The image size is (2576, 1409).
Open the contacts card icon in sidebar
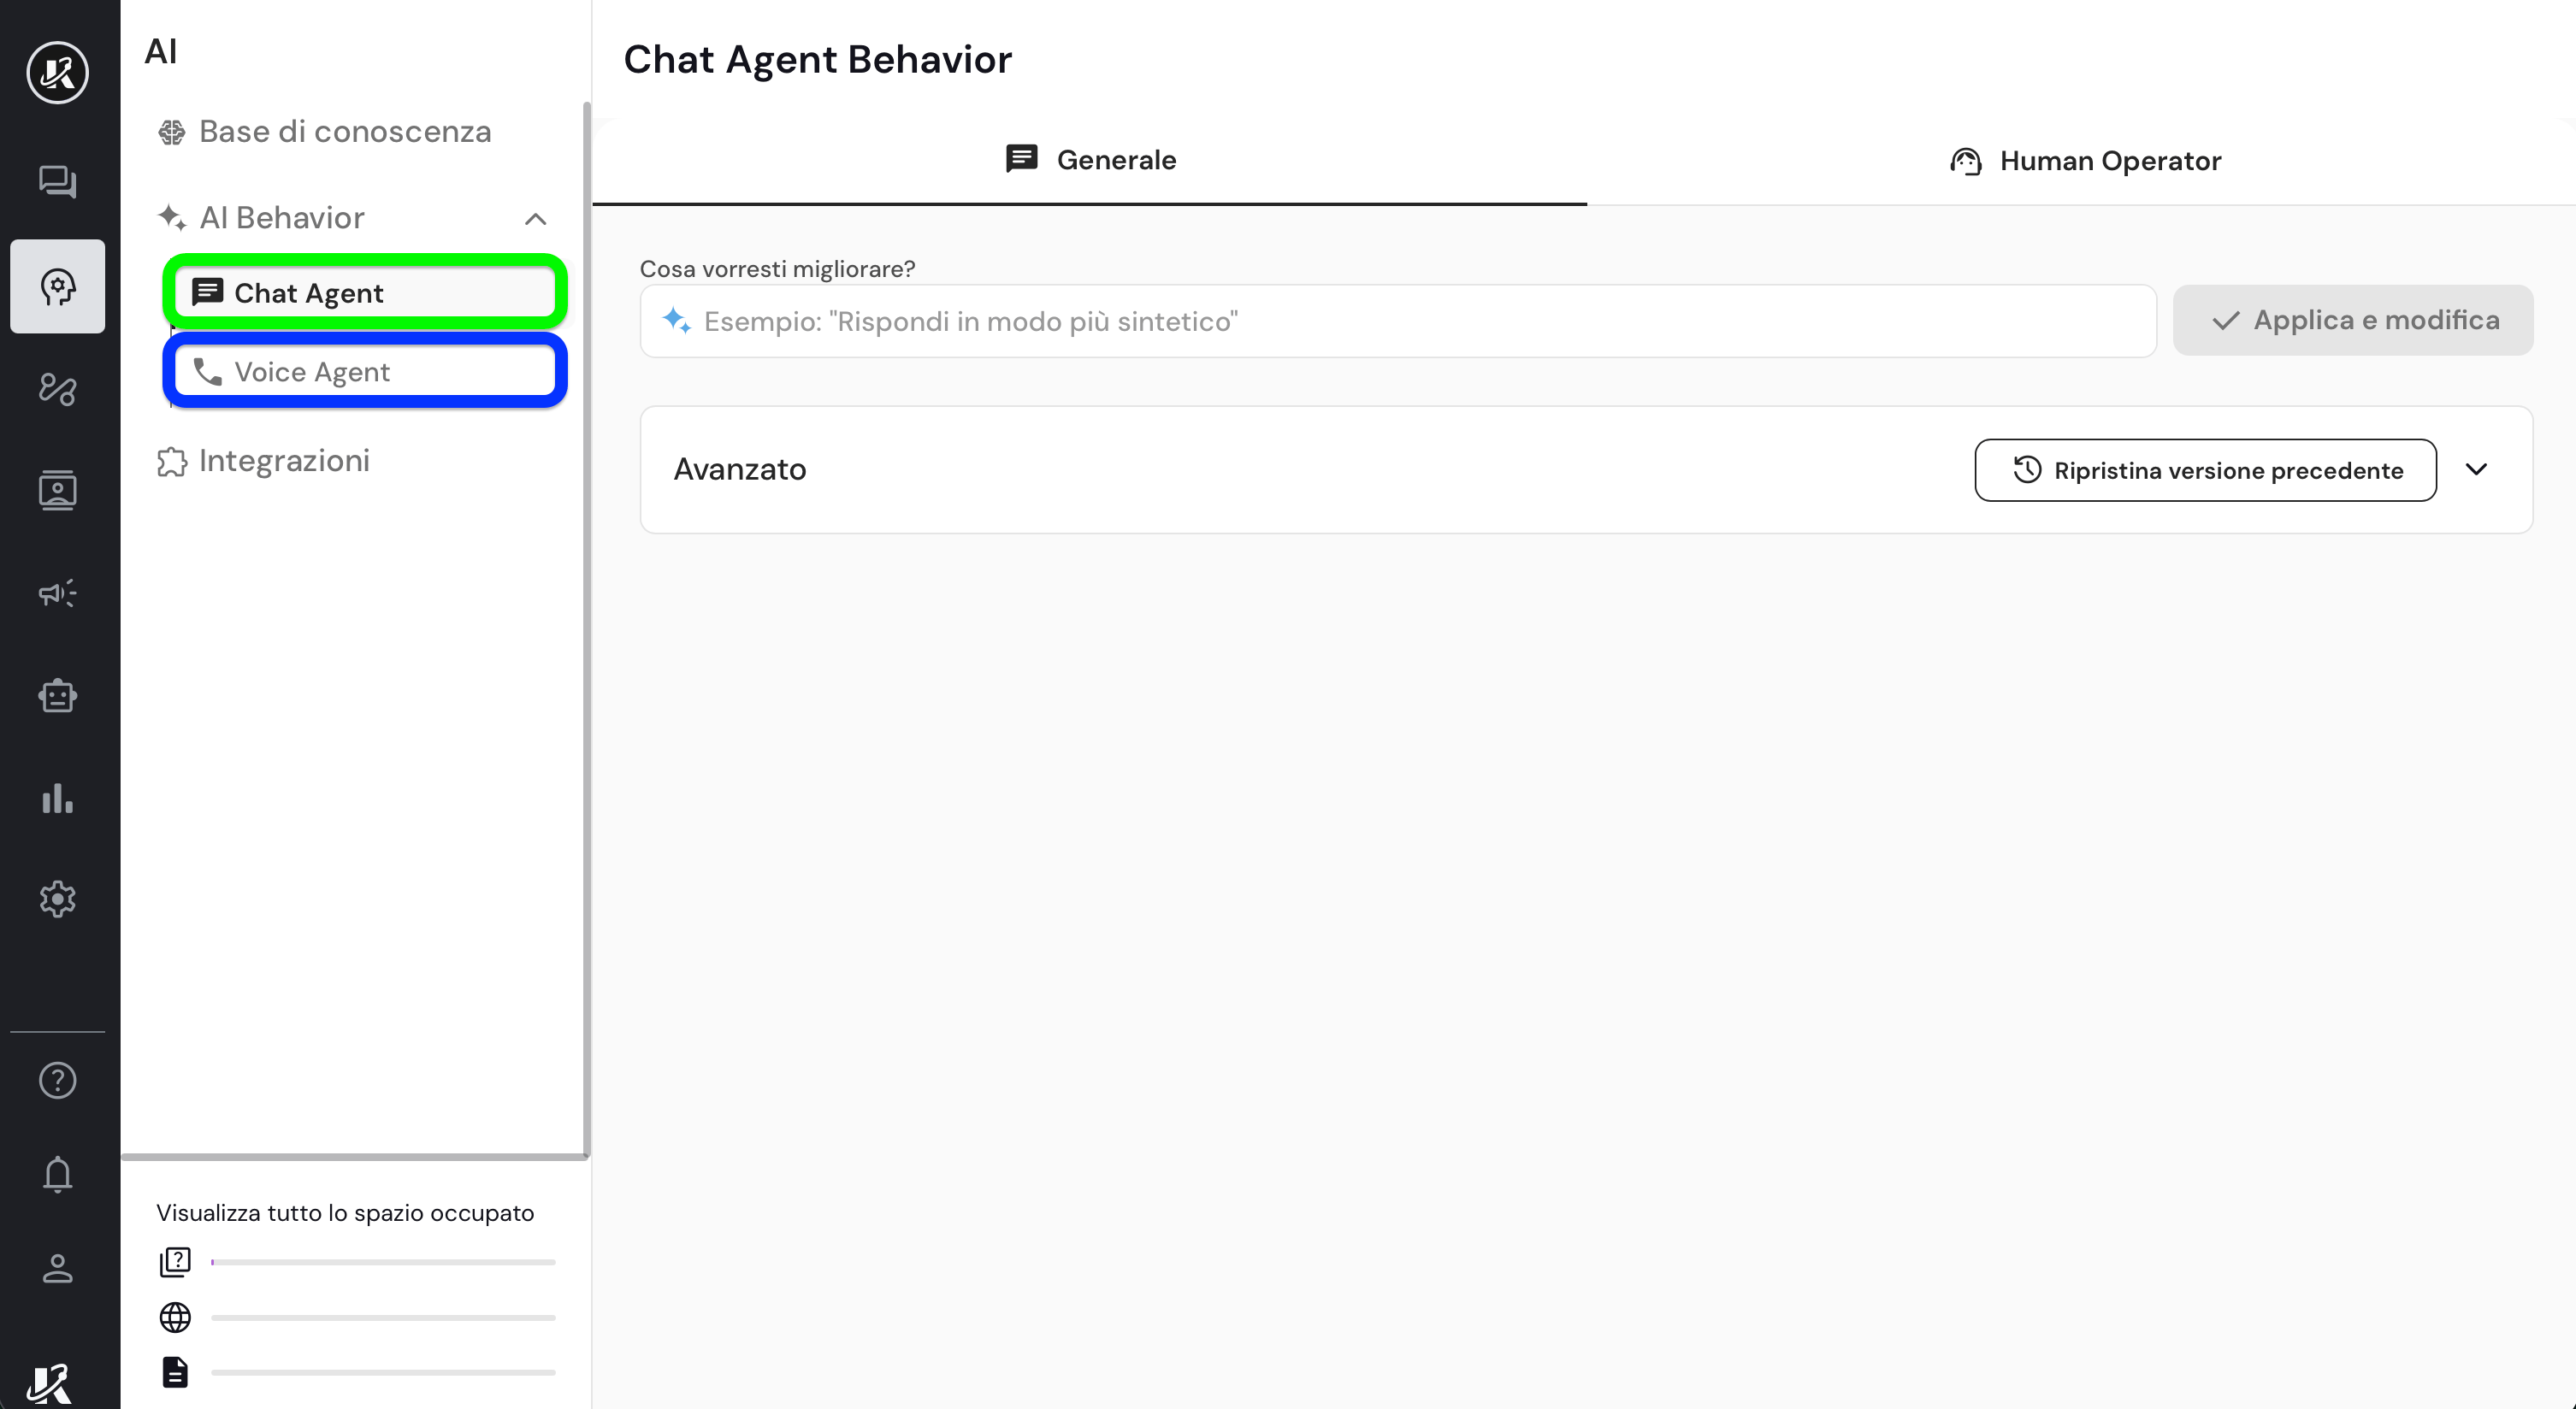tap(57, 490)
